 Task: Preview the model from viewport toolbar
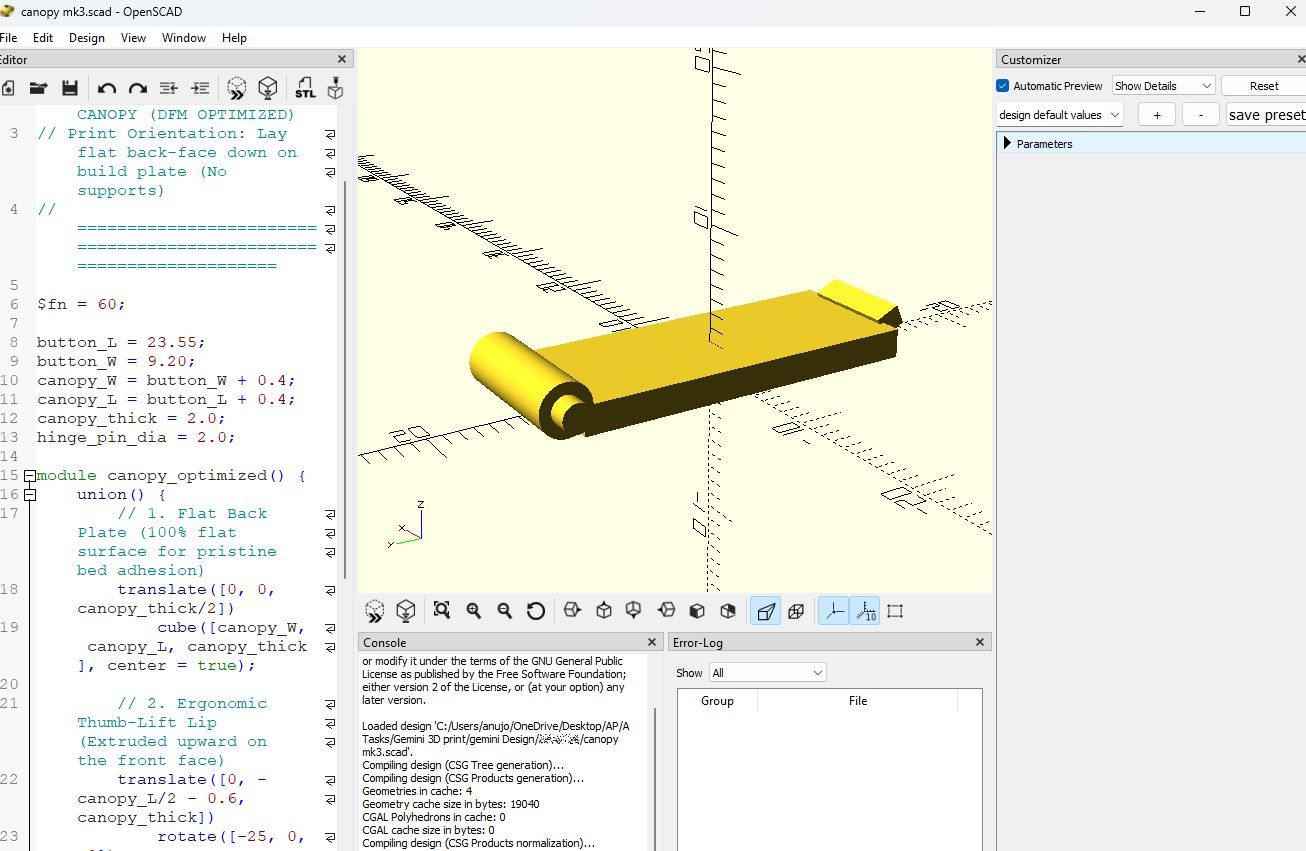click(x=375, y=611)
